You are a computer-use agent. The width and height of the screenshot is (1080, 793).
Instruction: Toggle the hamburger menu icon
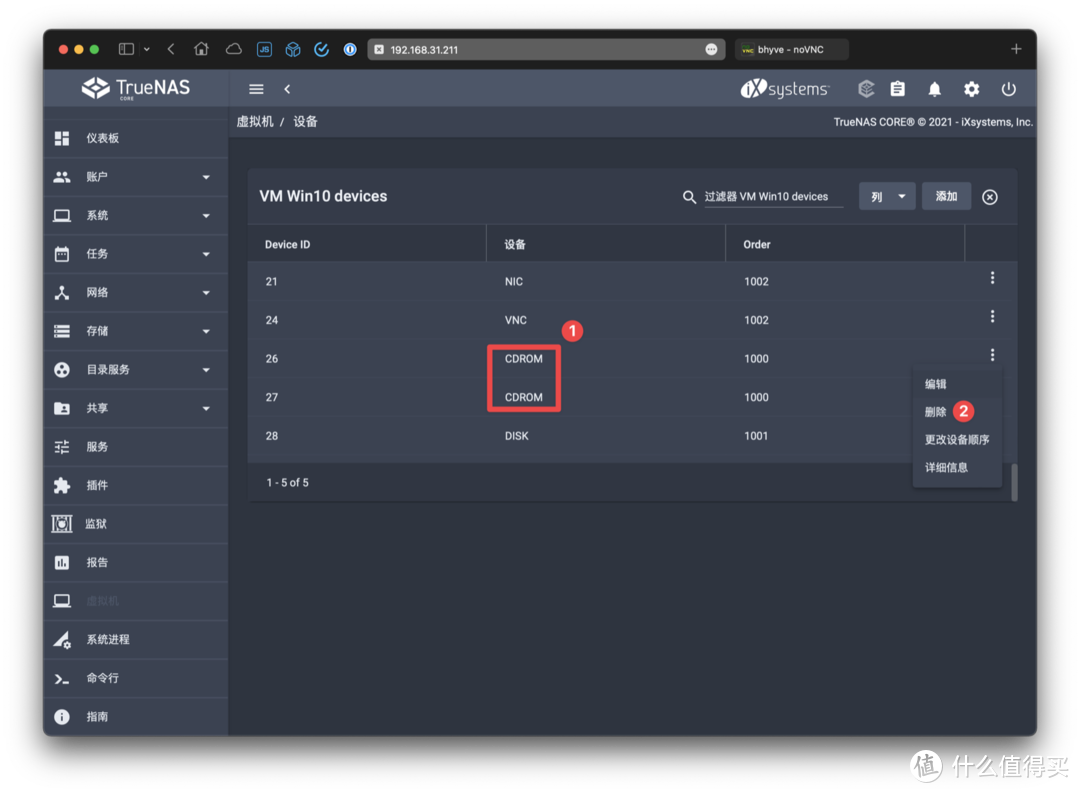point(256,89)
